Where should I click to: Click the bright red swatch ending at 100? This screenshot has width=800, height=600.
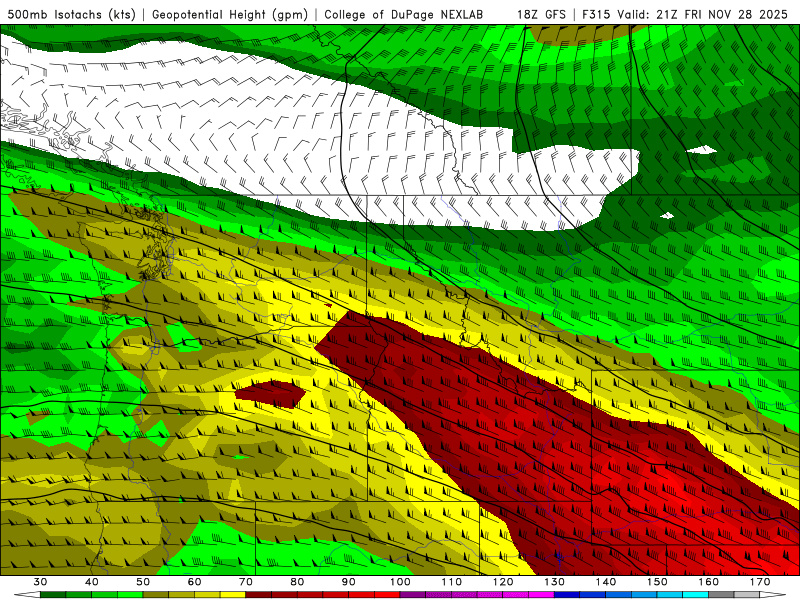click(387, 594)
